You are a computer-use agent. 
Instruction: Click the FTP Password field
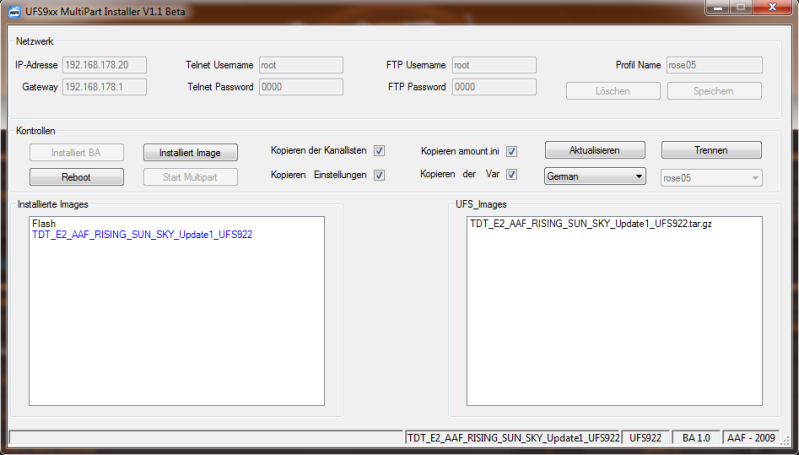(x=493, y=87)
